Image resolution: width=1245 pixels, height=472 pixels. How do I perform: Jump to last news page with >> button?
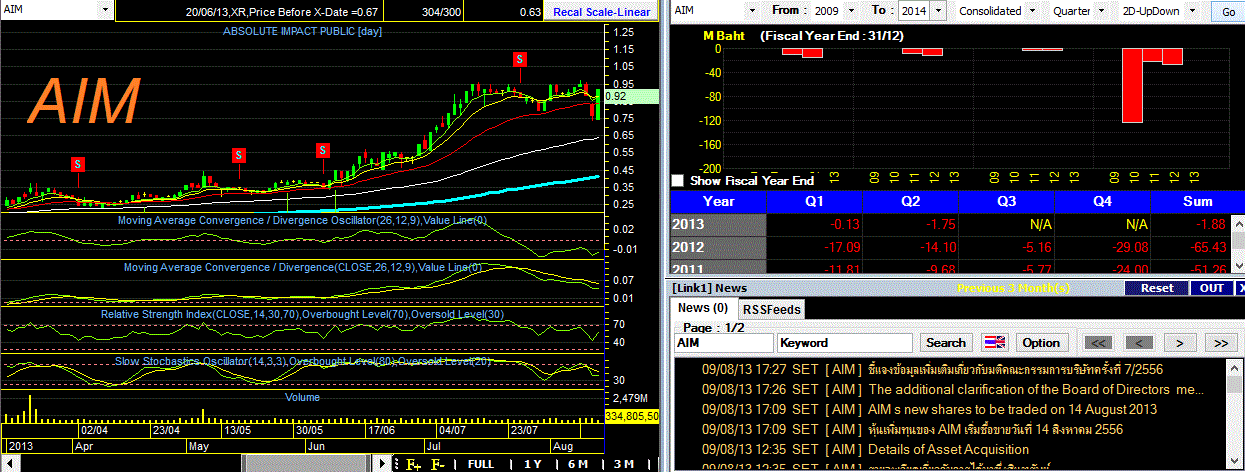(x=1220, y=342)
